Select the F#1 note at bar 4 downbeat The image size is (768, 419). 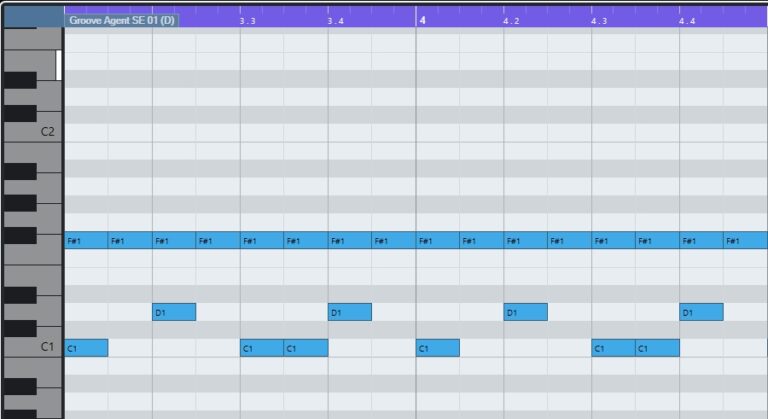(x=438, y=240)
